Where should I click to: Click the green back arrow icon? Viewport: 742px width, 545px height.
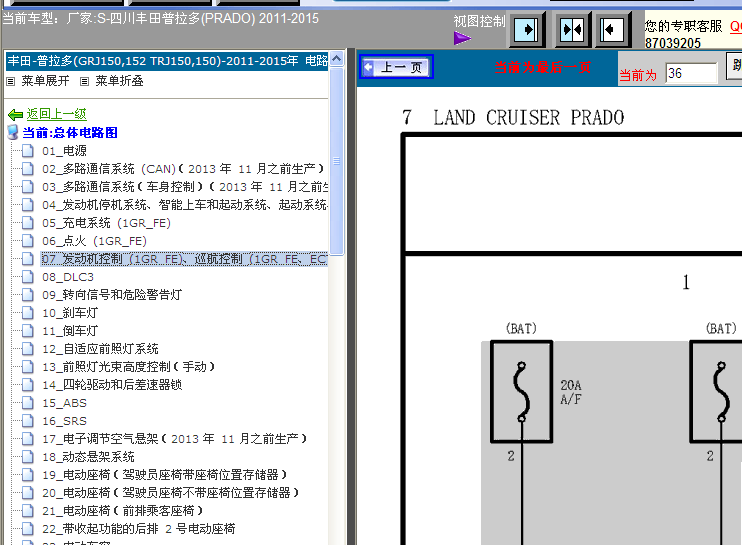(x=16, y=114)
